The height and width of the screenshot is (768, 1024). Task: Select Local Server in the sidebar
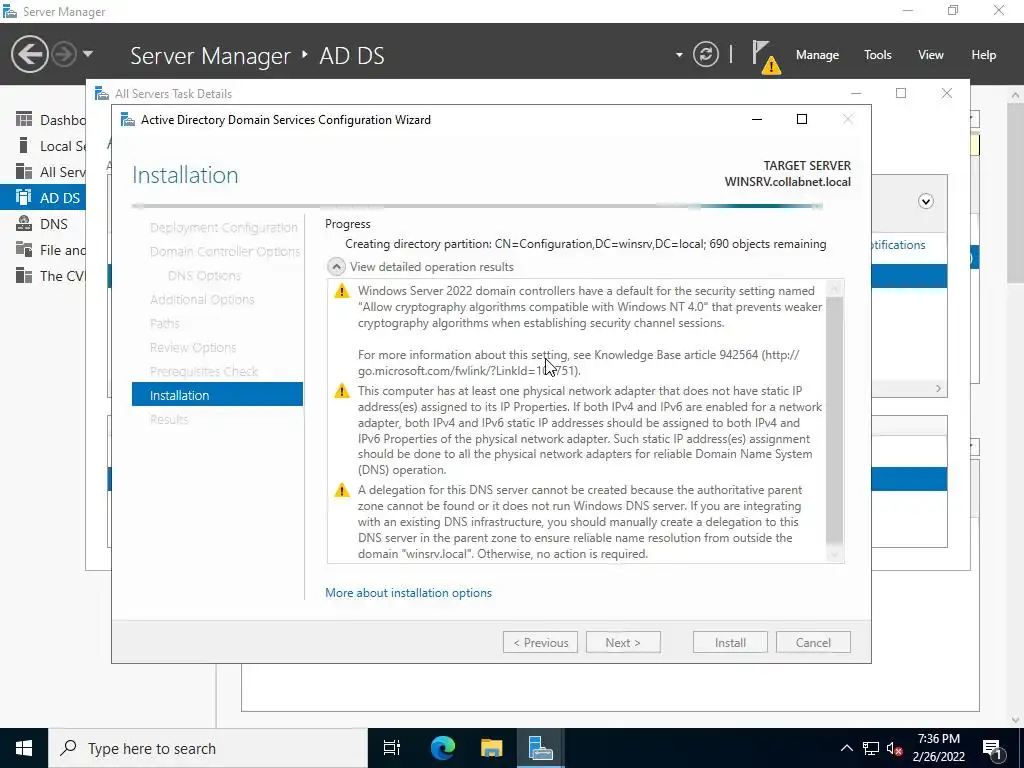43,146
